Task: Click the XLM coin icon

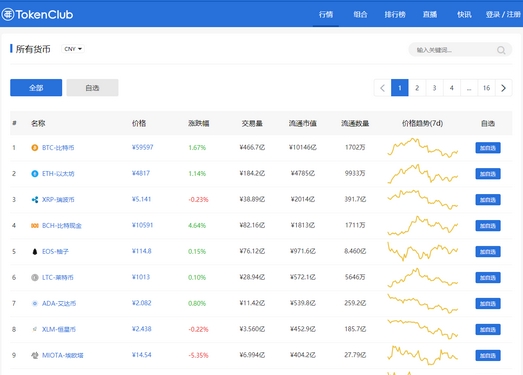Action: tap(35, 329)
